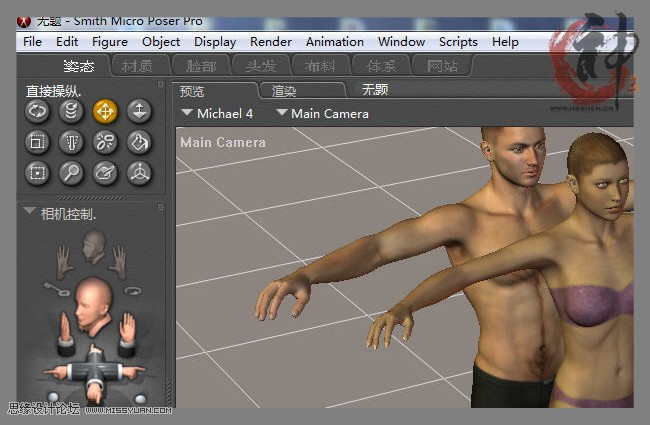The image size is (650, 425).
Task: Open the File menu
Action: pos(32,42)
